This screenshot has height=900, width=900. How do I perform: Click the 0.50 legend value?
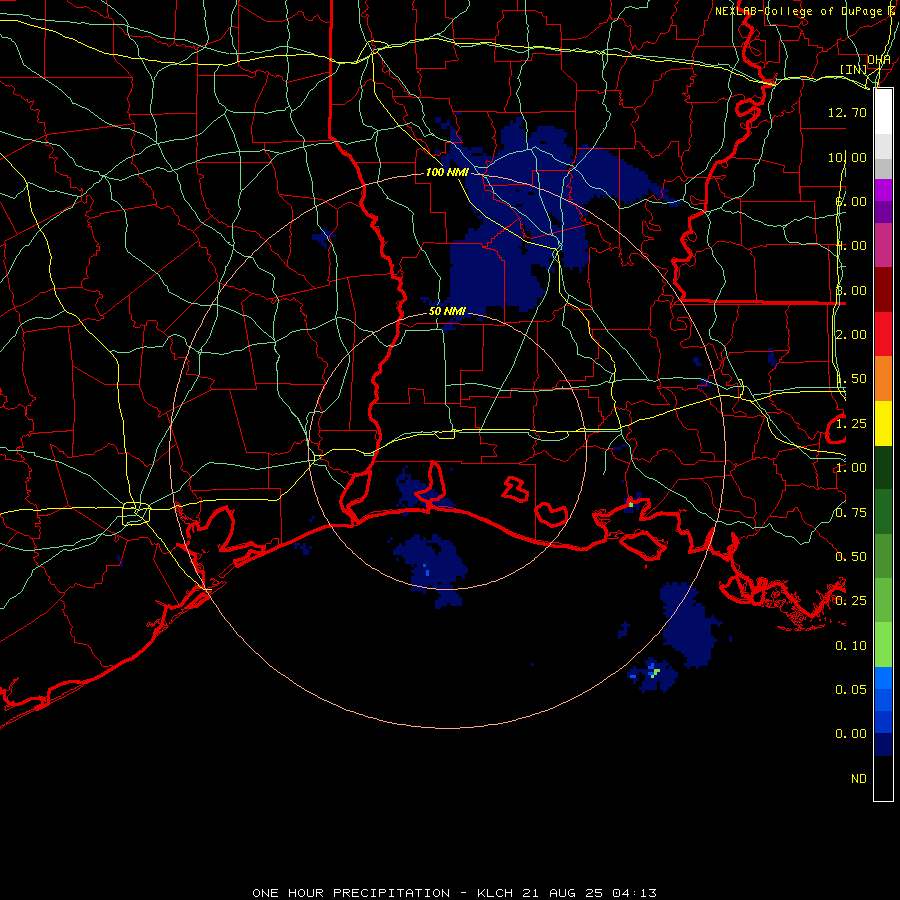click(x=851, y=557)
